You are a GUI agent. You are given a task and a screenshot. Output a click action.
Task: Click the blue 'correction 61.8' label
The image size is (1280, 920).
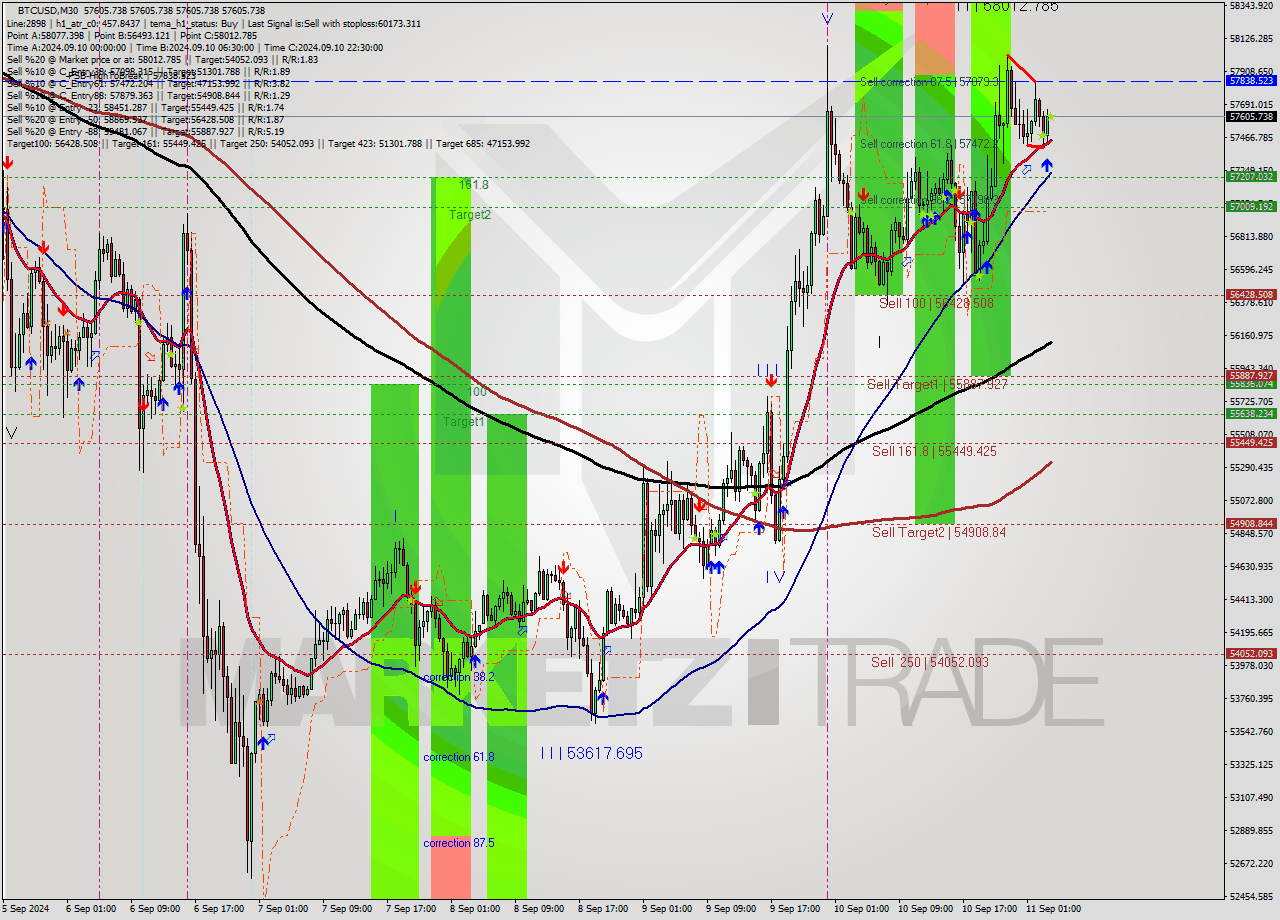459,757
